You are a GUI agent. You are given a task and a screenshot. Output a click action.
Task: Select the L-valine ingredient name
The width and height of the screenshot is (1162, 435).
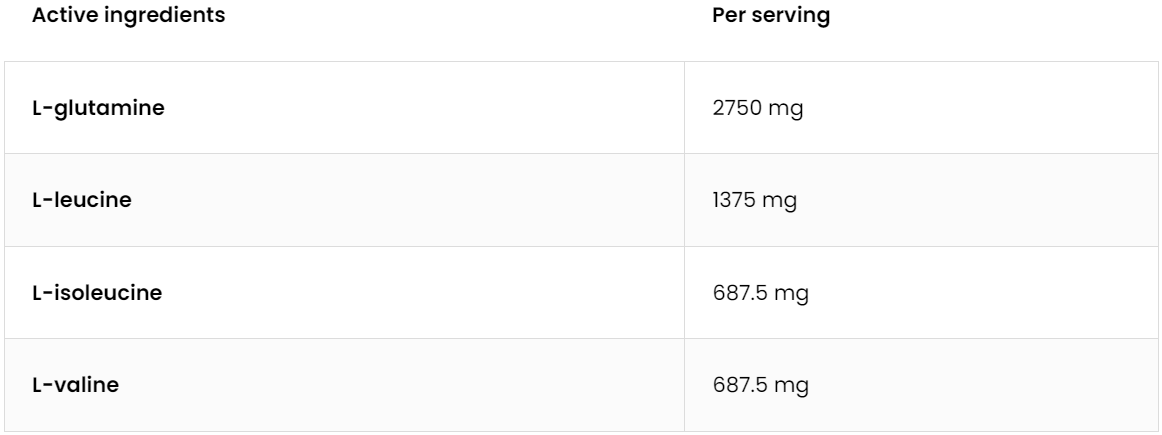click(76, 385)
